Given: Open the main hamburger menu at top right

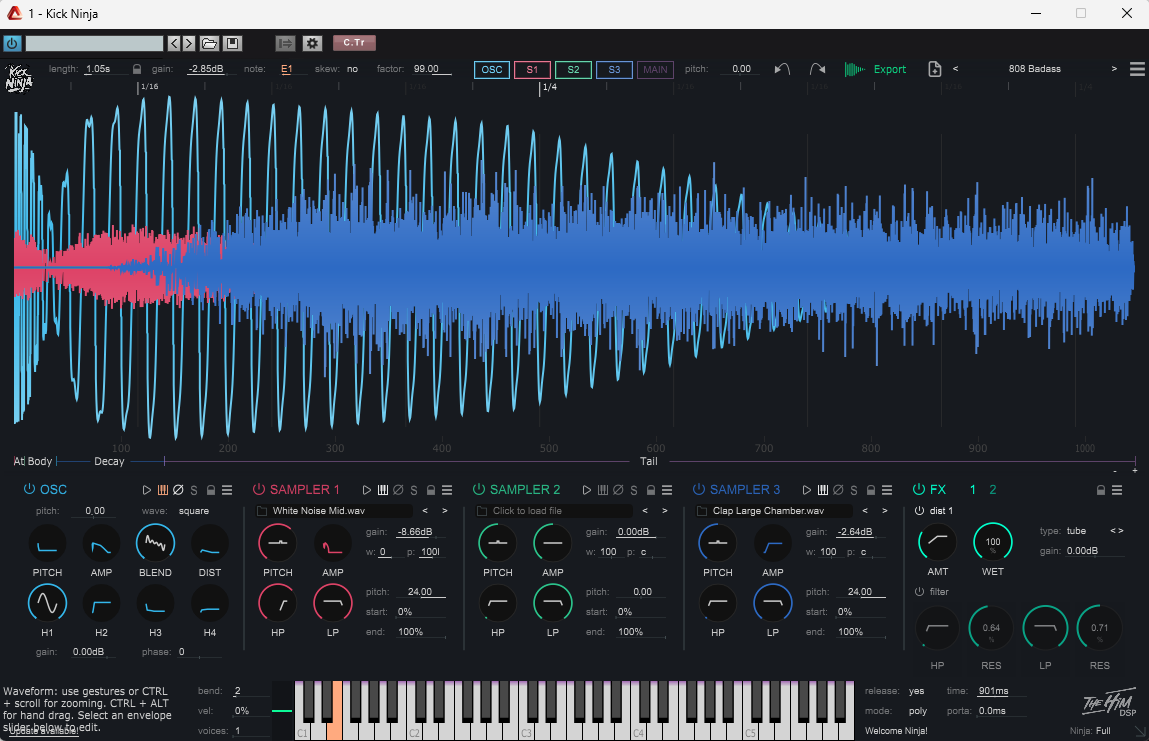Looking at the screenshot, I should coord(1137,69).
